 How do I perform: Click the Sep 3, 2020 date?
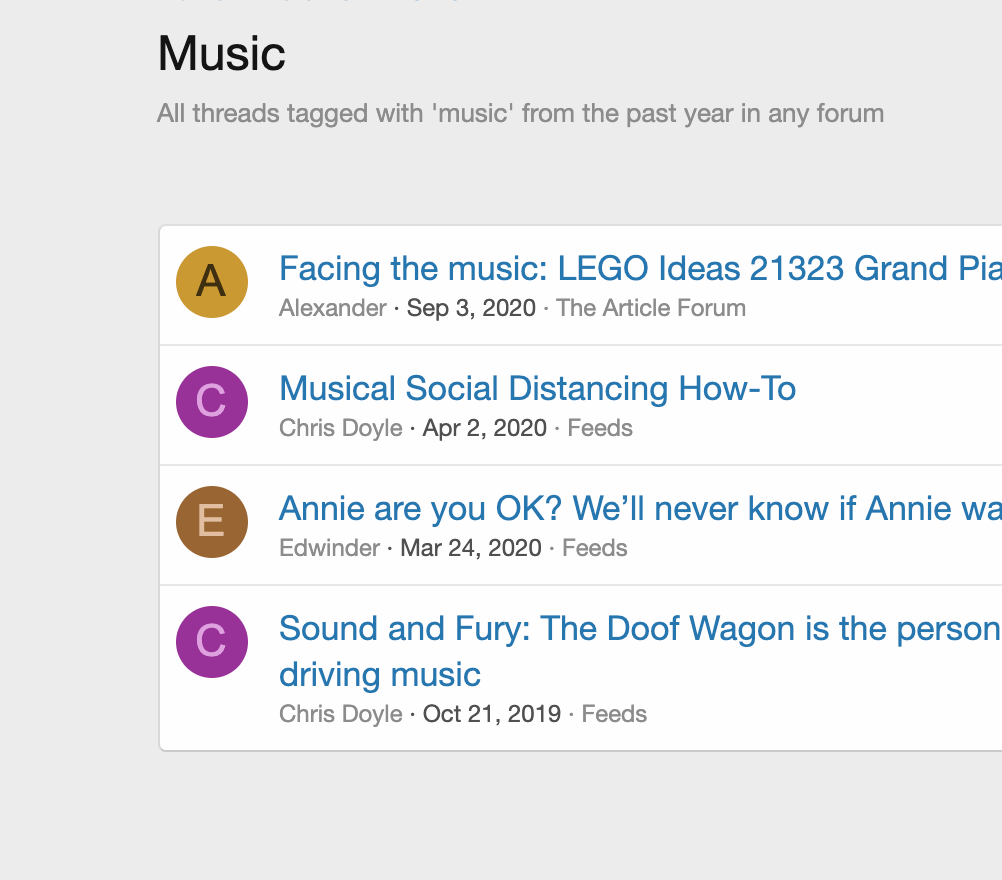471,308
